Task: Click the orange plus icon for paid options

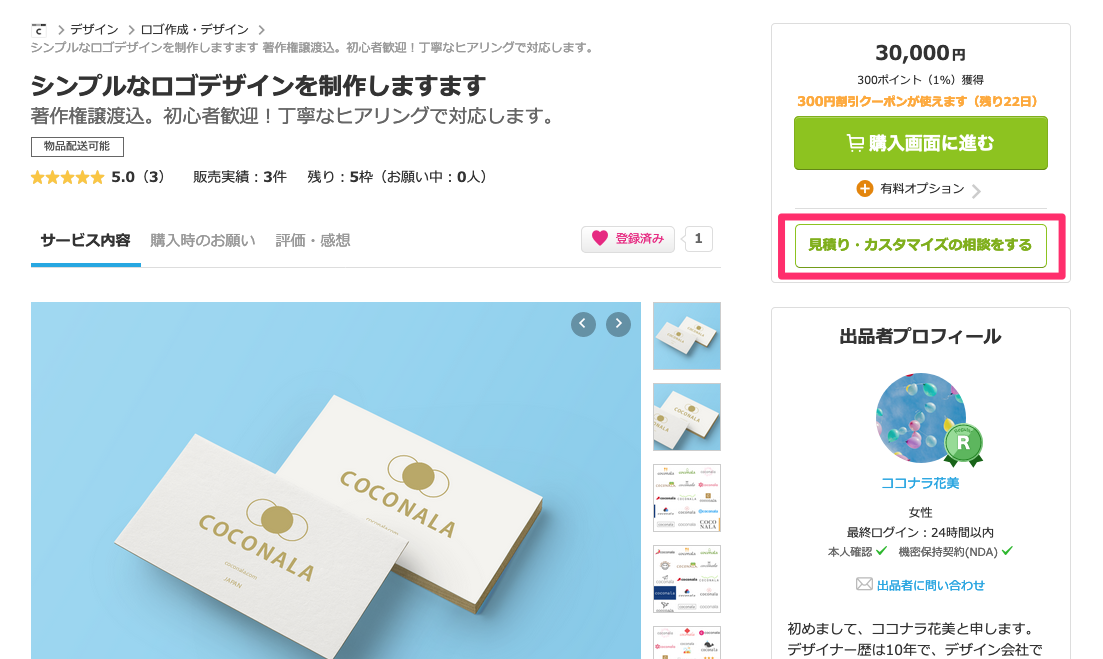Action: click(865, 188)
